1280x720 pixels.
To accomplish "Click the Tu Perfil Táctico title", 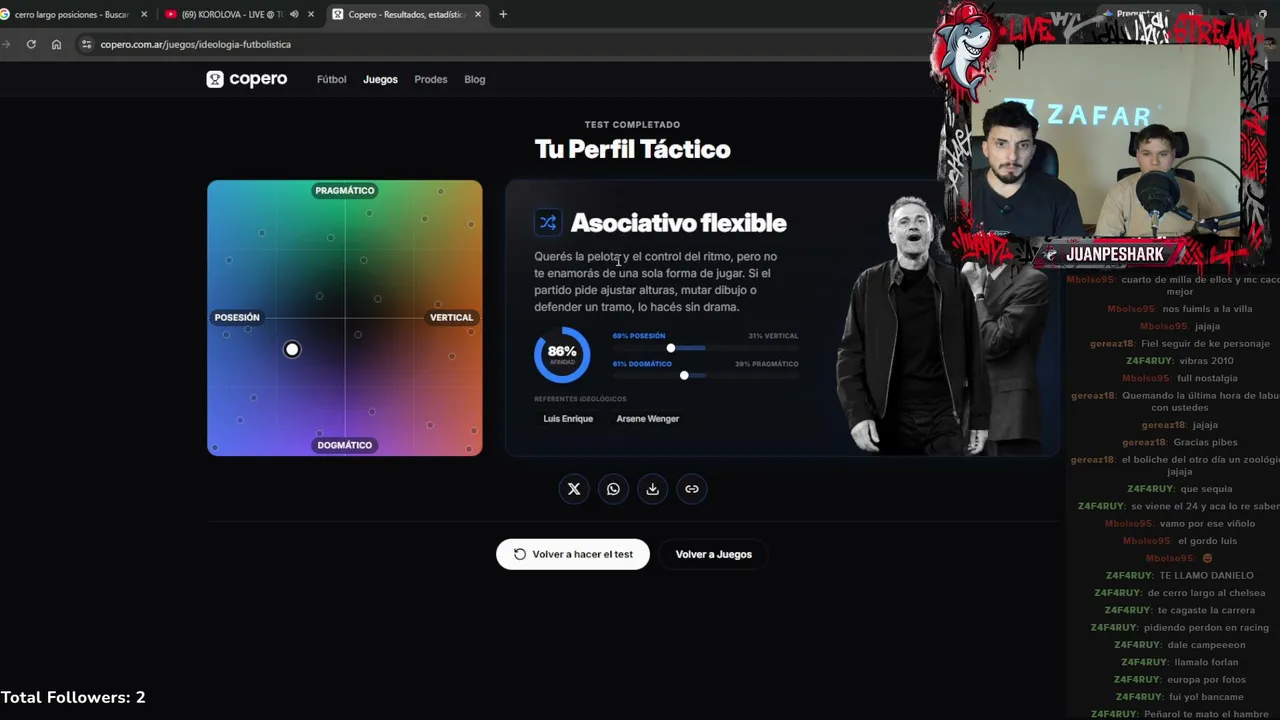I will (632, 149).
